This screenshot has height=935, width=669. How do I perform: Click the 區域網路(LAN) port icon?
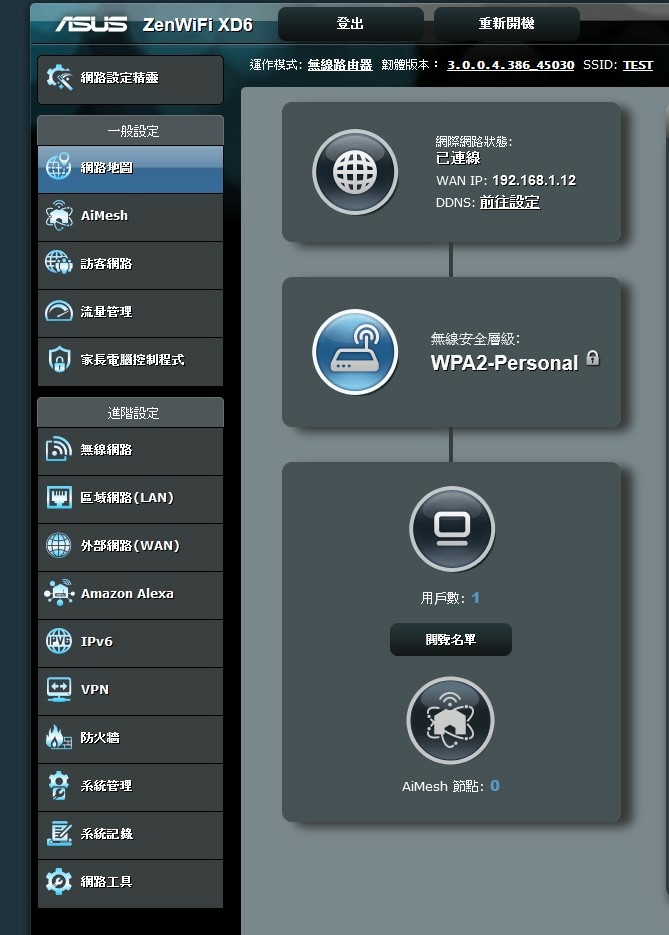tap(58, 497)
